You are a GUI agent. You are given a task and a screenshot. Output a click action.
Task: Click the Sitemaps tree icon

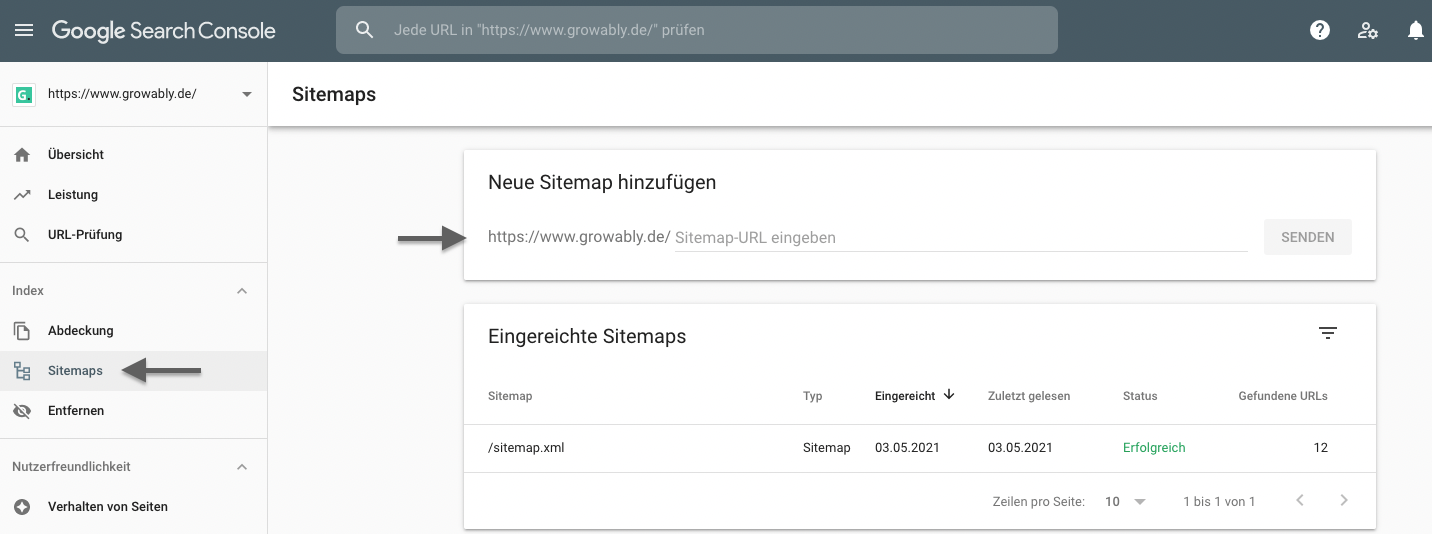coord(22,371)
